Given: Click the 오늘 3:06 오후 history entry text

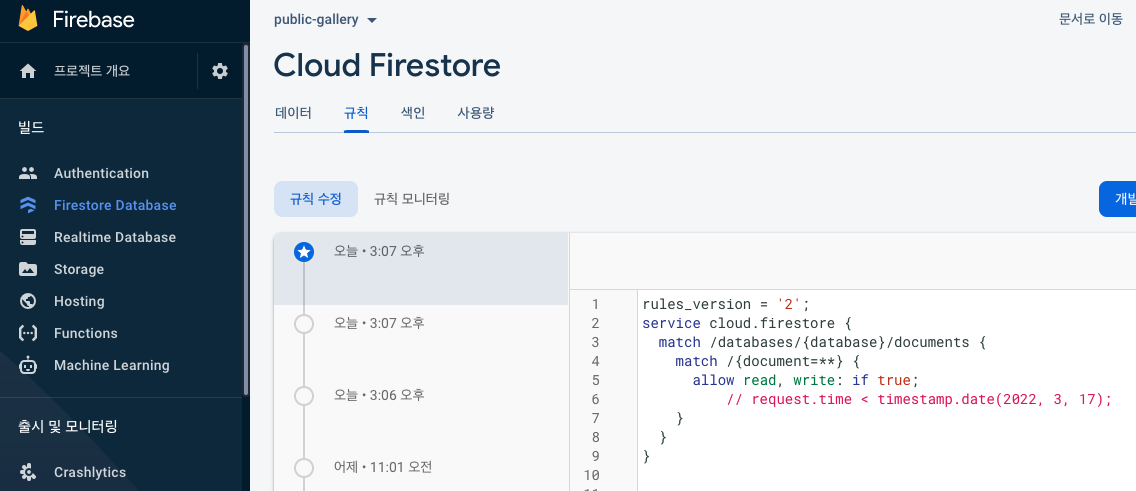Looking at the screenshot, I should click(x=379, y=395).
